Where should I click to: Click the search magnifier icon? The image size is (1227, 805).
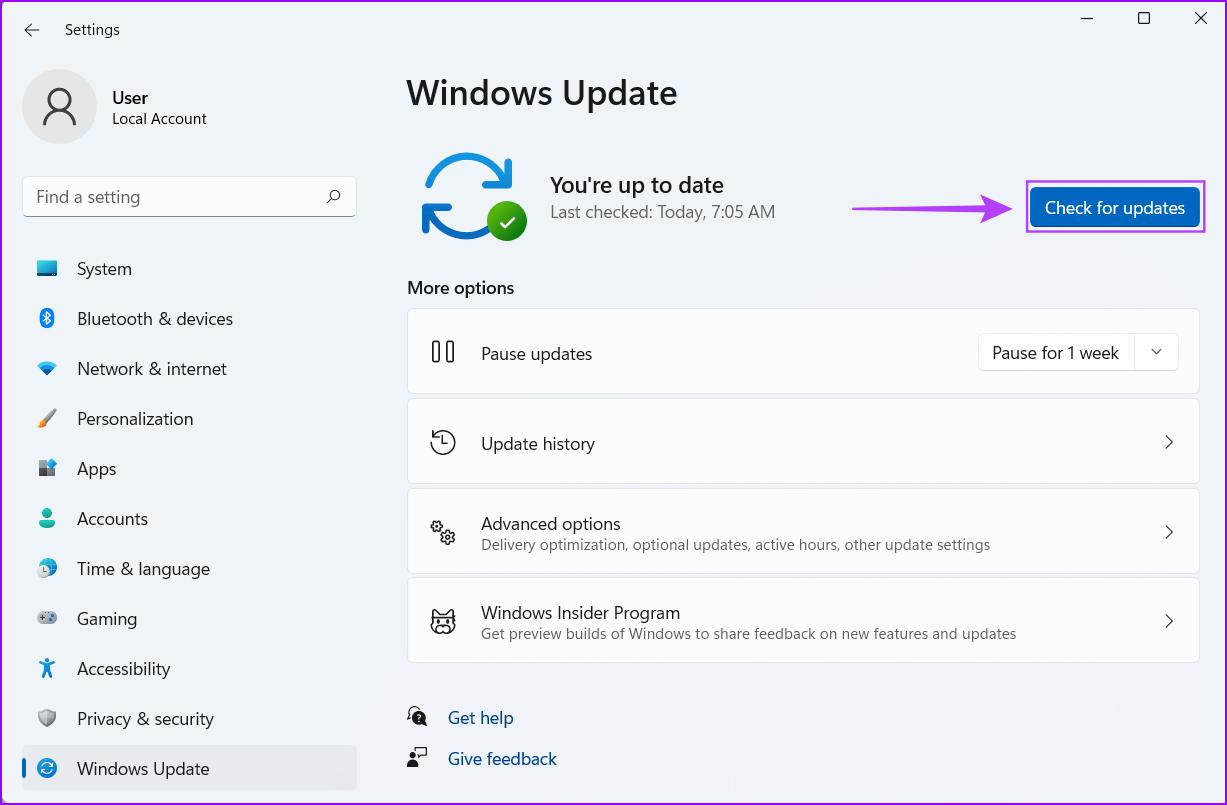[x=334, y=197]
